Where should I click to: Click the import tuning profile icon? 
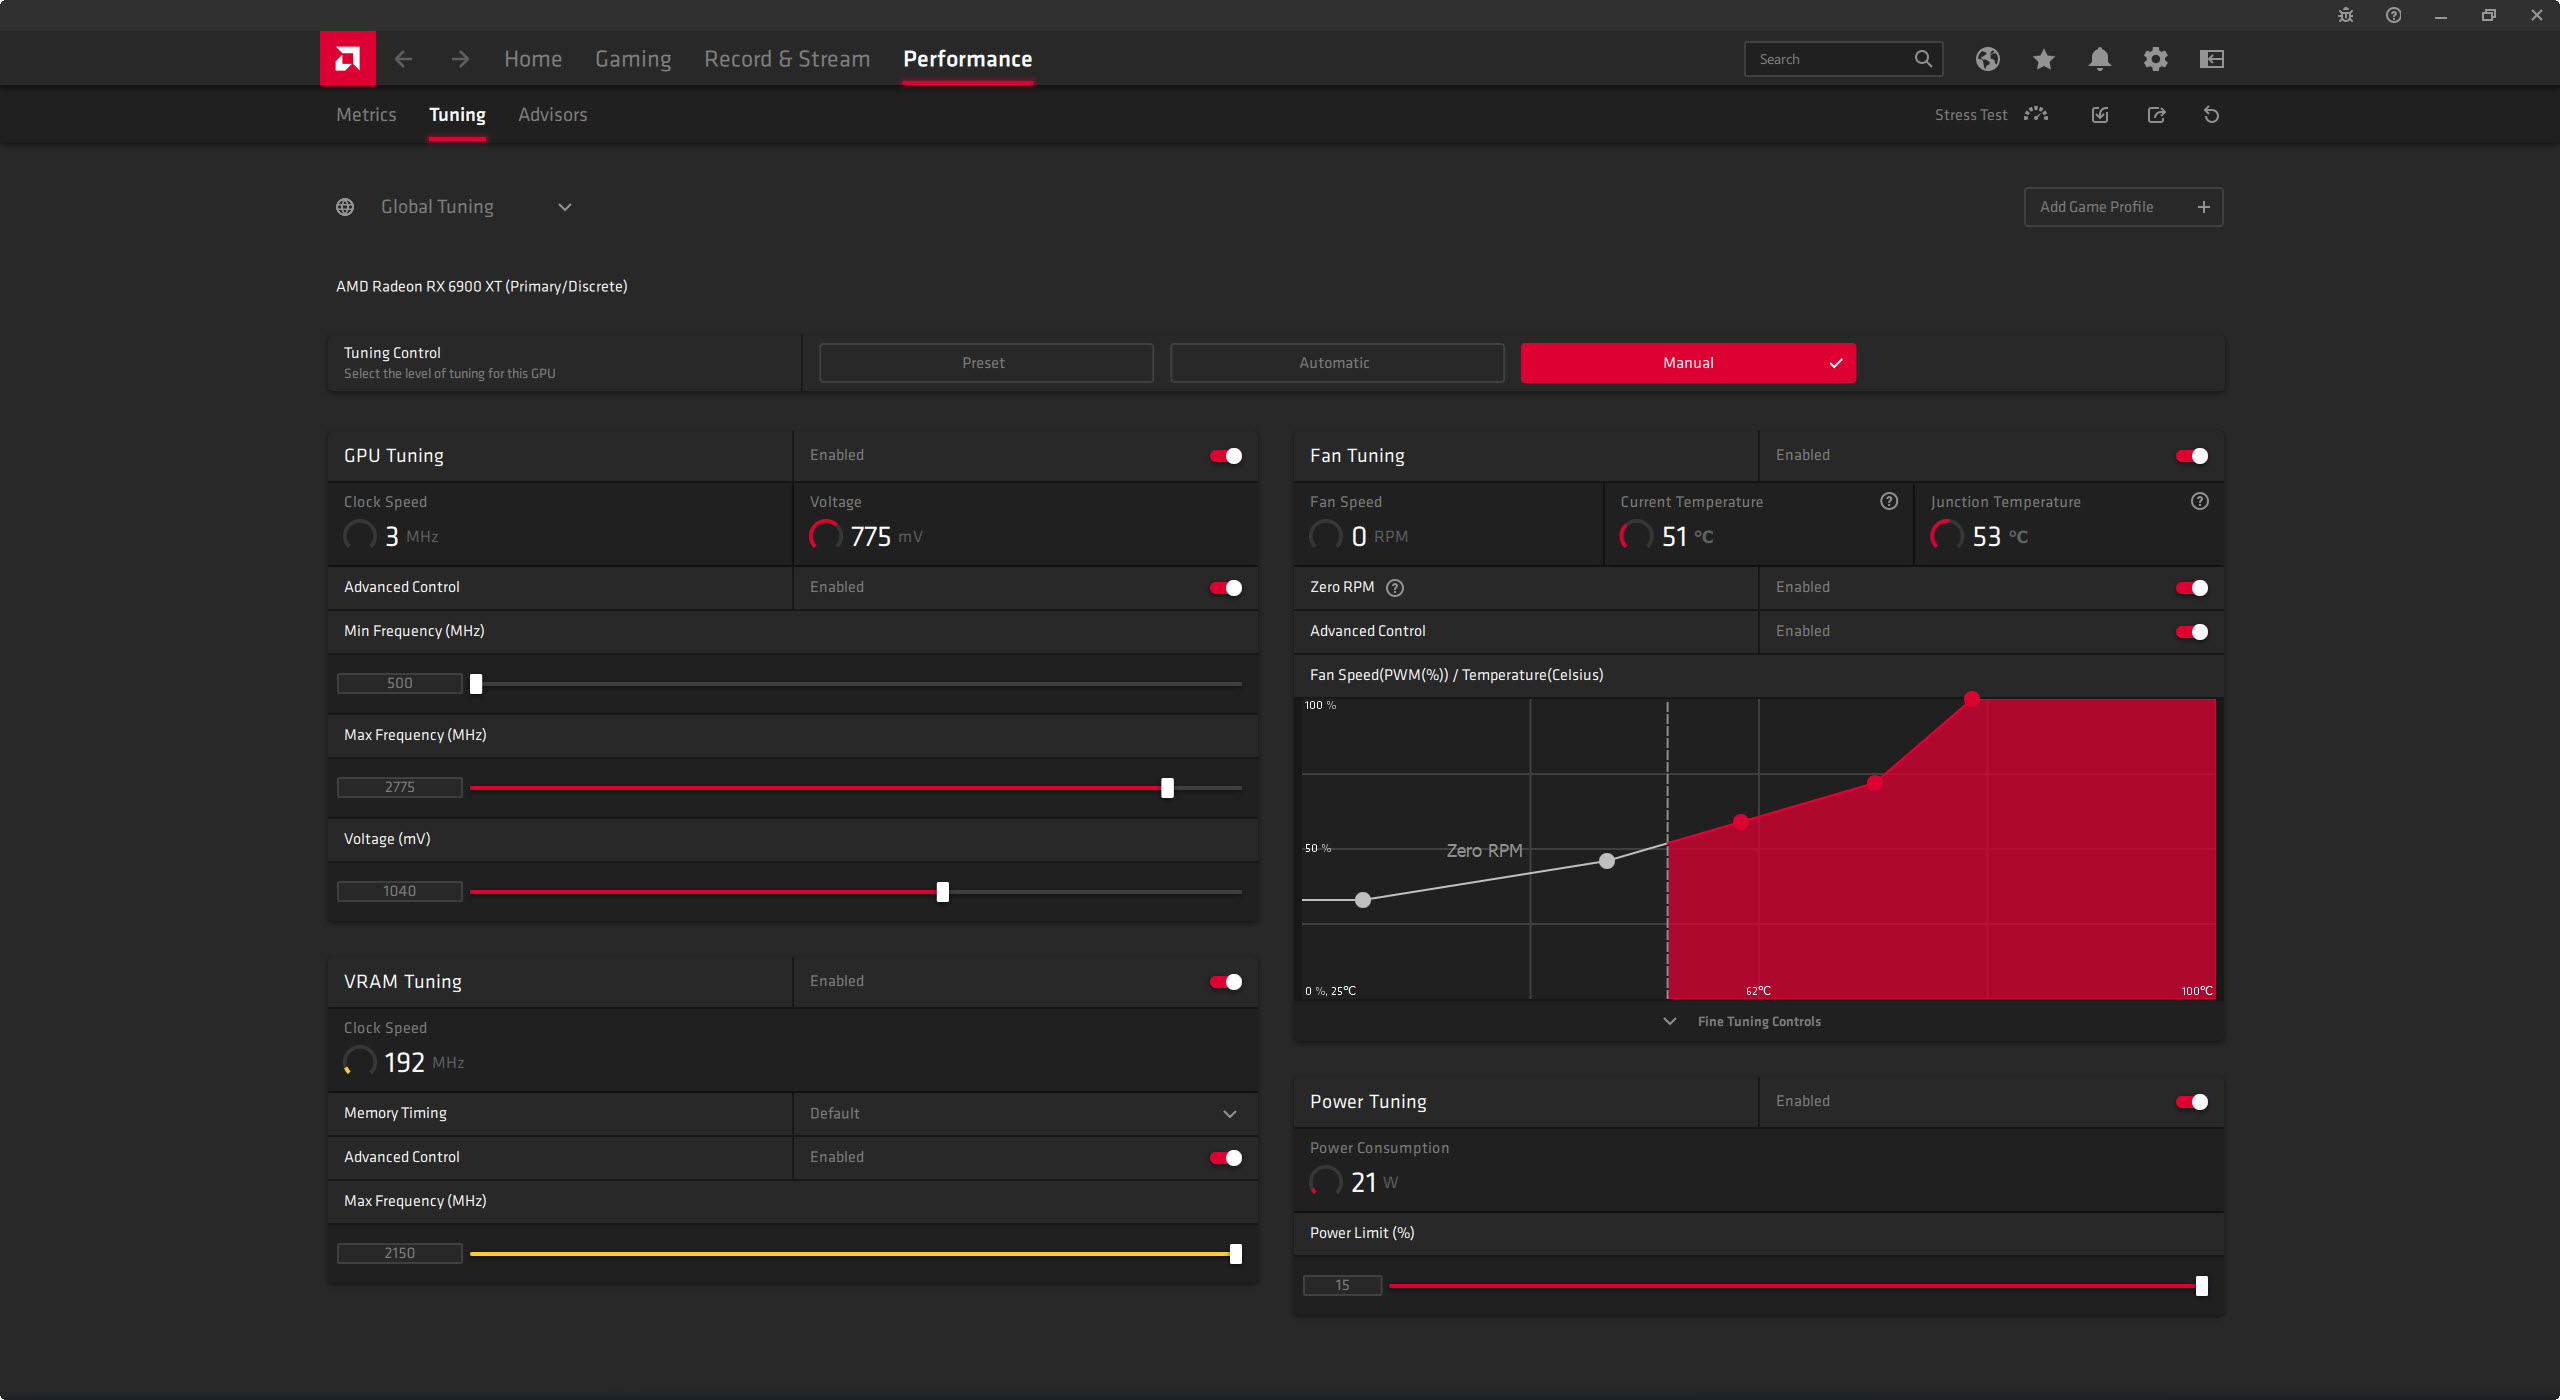coord(2100,115)
